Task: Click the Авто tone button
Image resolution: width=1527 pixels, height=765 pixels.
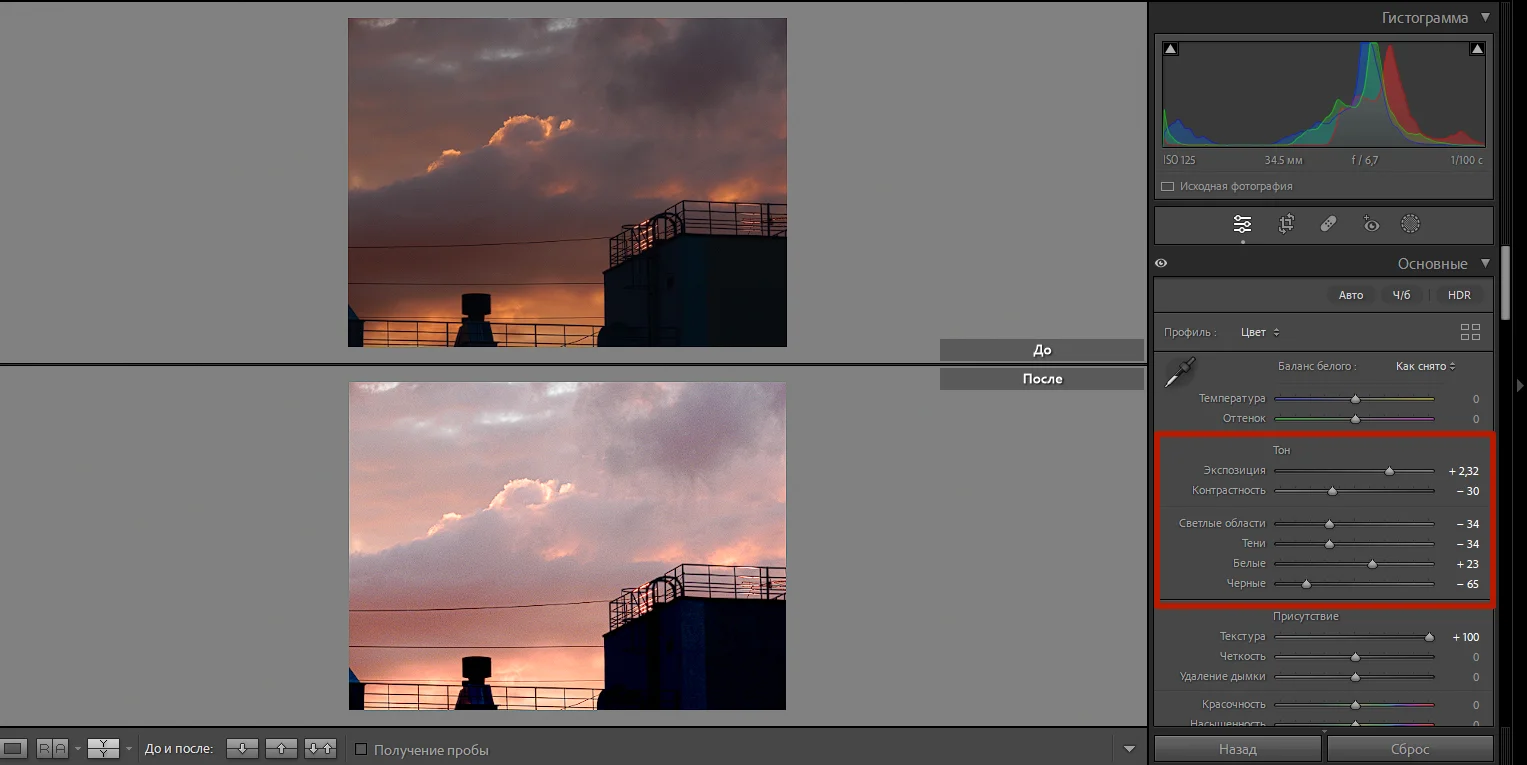Action: [x=1351, y=295]
